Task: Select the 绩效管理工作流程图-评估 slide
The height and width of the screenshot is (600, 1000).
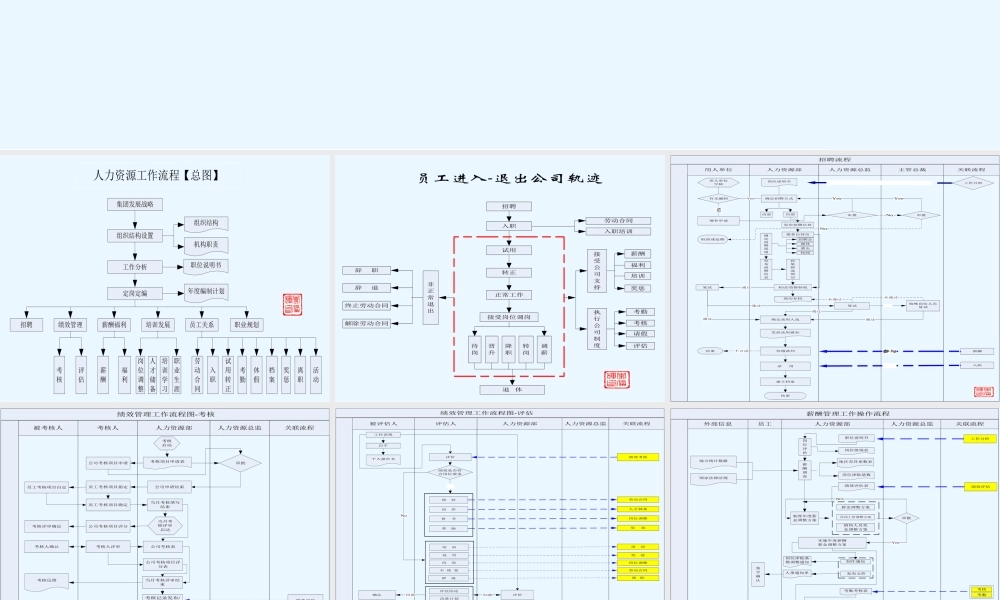Action: 500,503
